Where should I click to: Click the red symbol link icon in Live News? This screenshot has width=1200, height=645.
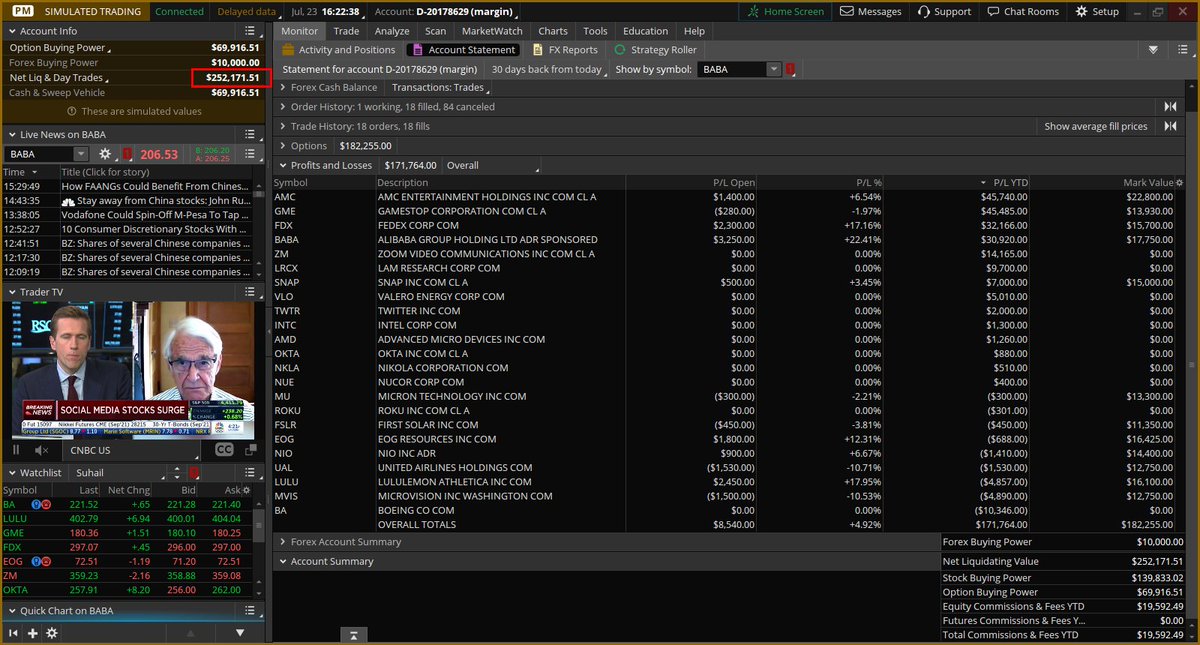(x=127, y=154)
